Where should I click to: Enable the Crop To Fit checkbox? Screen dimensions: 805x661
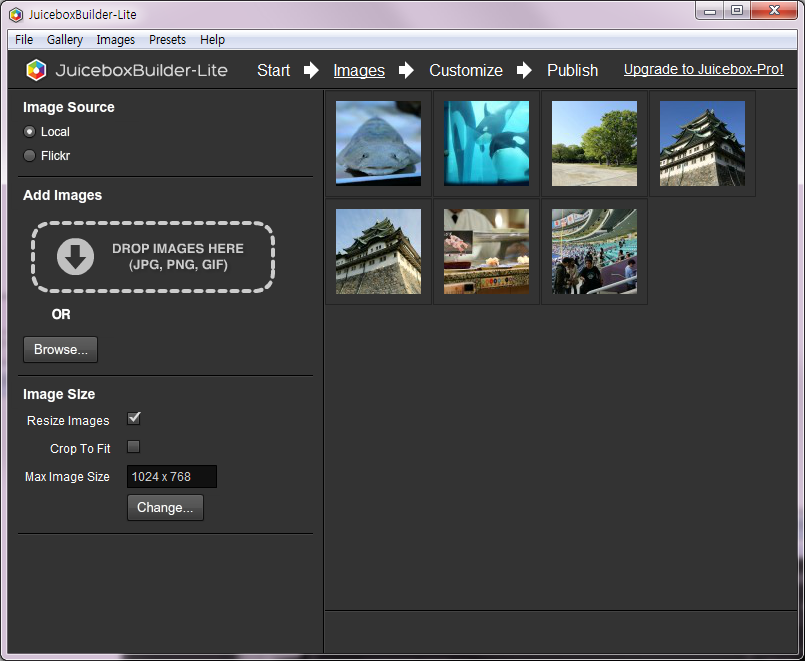134,447
